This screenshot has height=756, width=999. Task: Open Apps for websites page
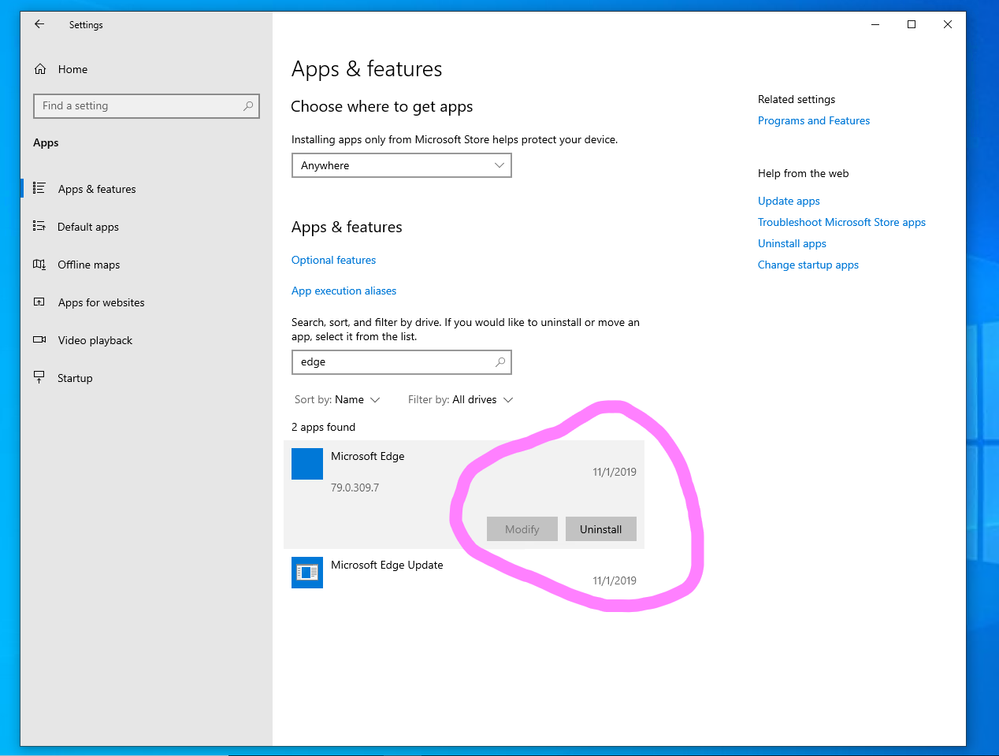(x=147, y=303)
